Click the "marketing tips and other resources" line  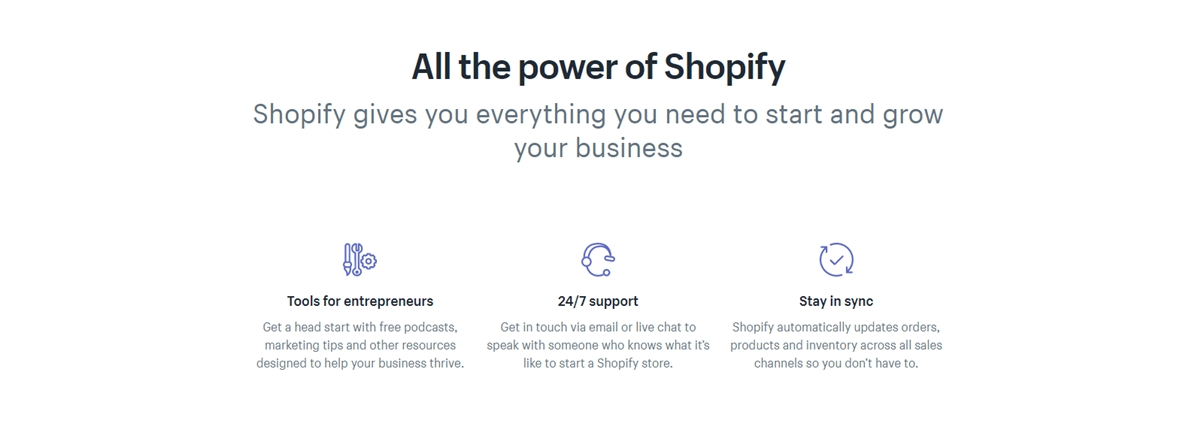(360, 345)
